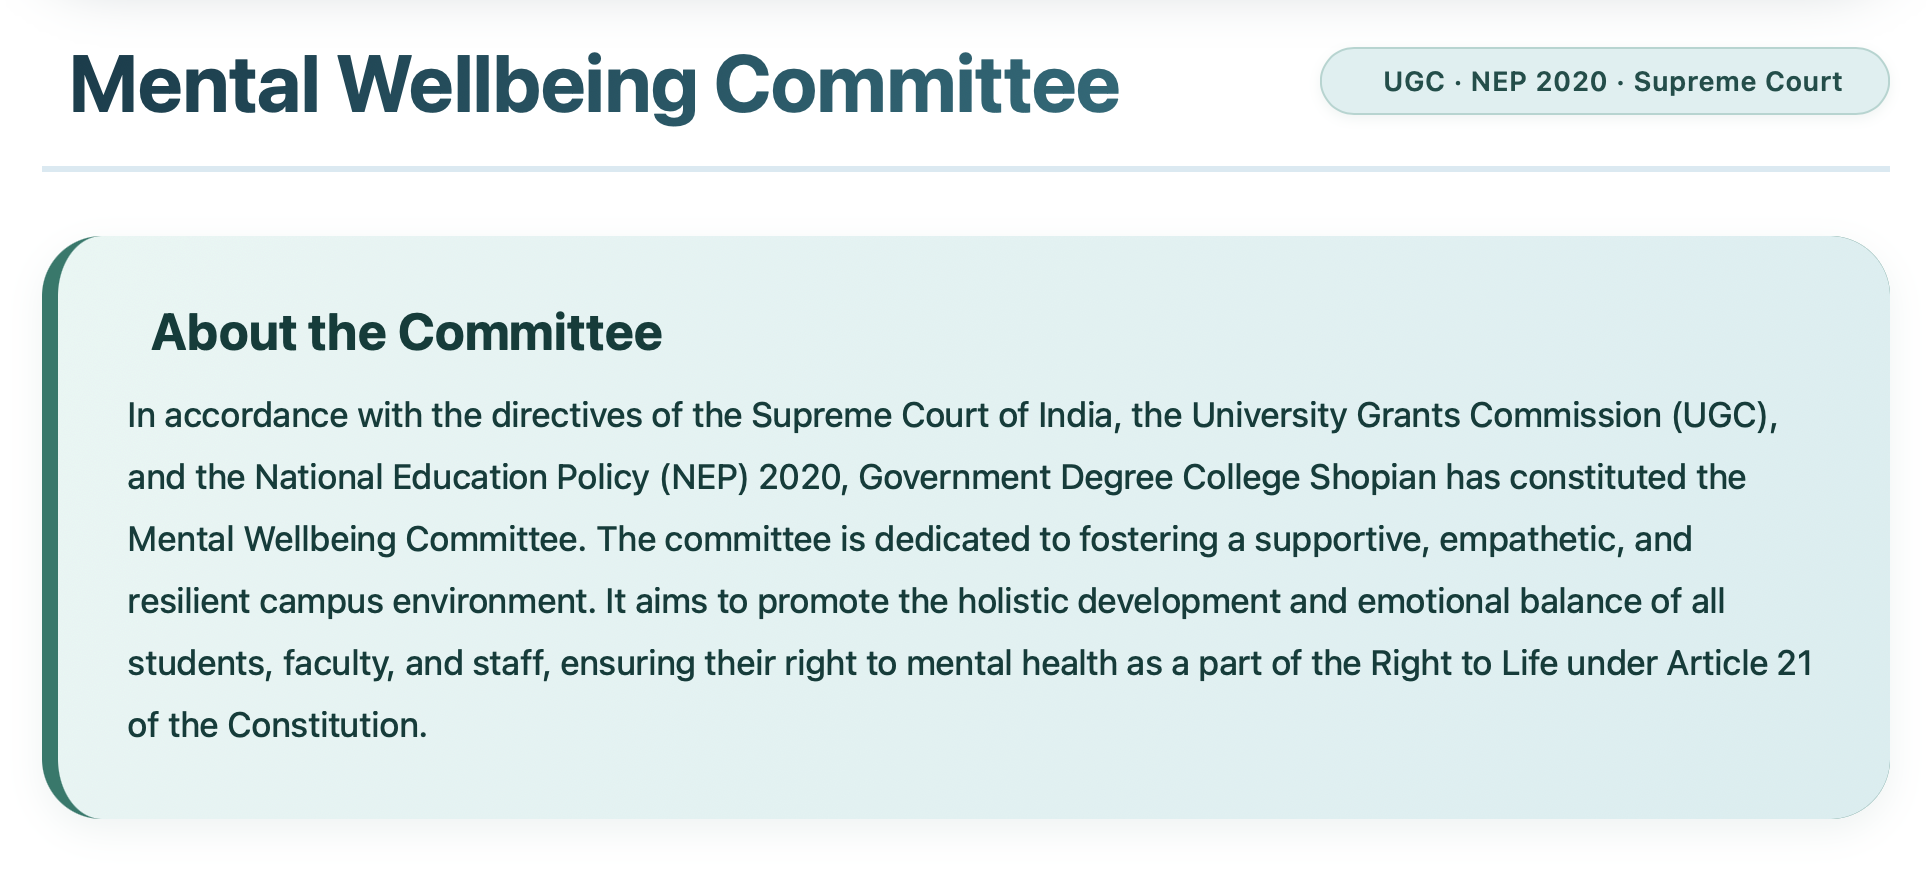Click "UGC" text inside the header badge
The height and width of the screenshot is (870, 1930).
pyautogui.click(x=1414, y=82)
